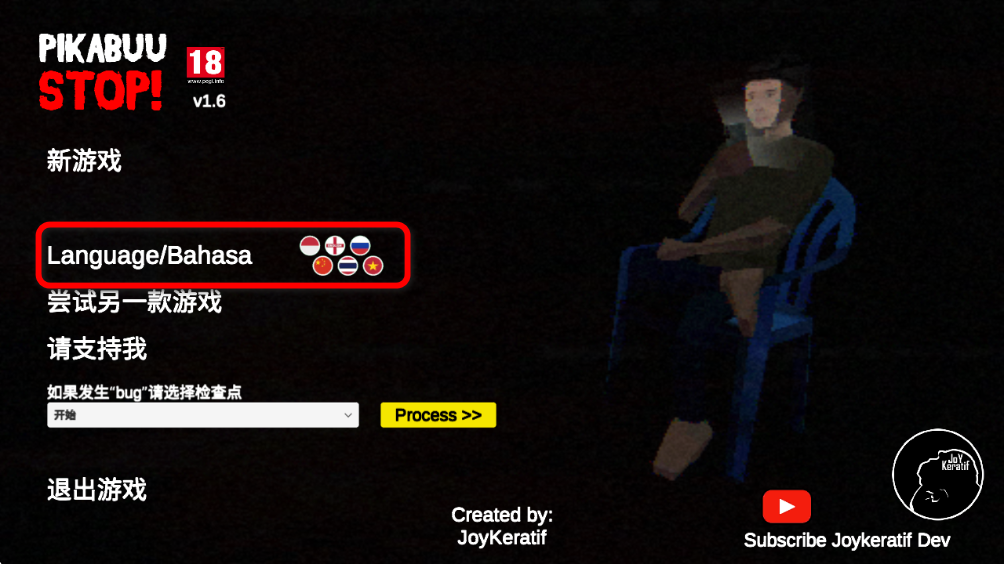Open the Language/Bahasa menu option
This screenshot has width=1004, height=564.
149,255
